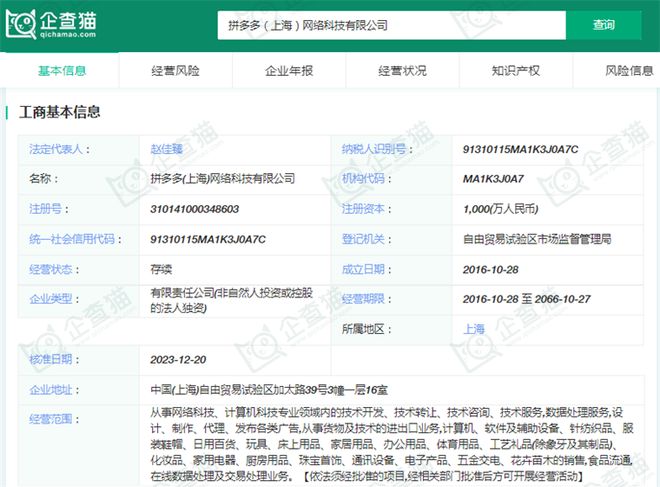Open the 经营风险 tab

click(176, 71)
